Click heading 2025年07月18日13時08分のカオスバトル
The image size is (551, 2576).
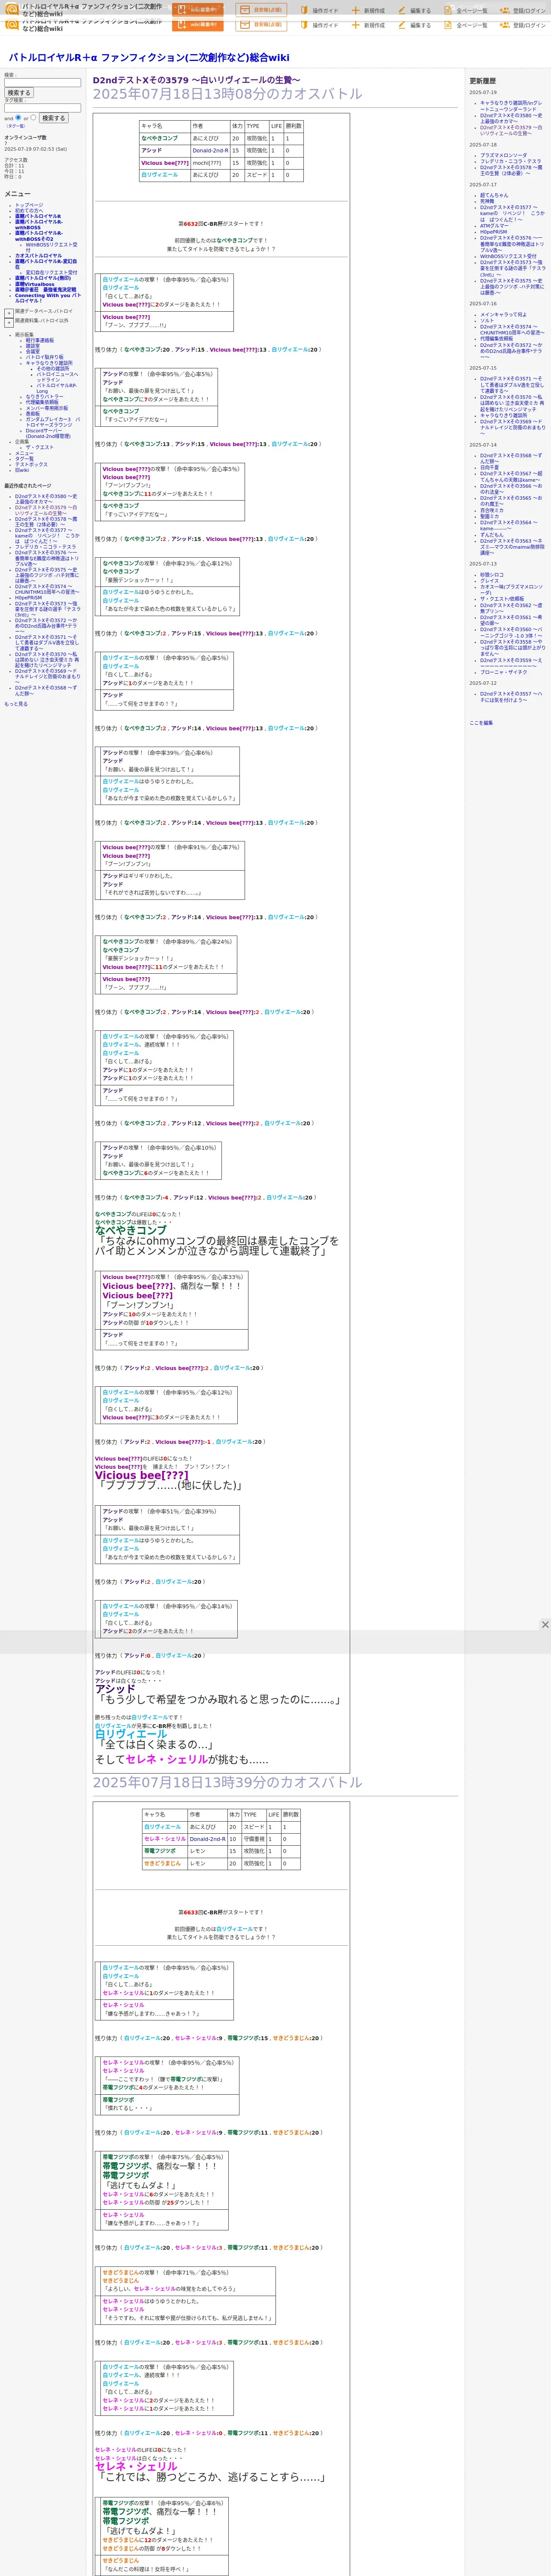tap(227, 94)
